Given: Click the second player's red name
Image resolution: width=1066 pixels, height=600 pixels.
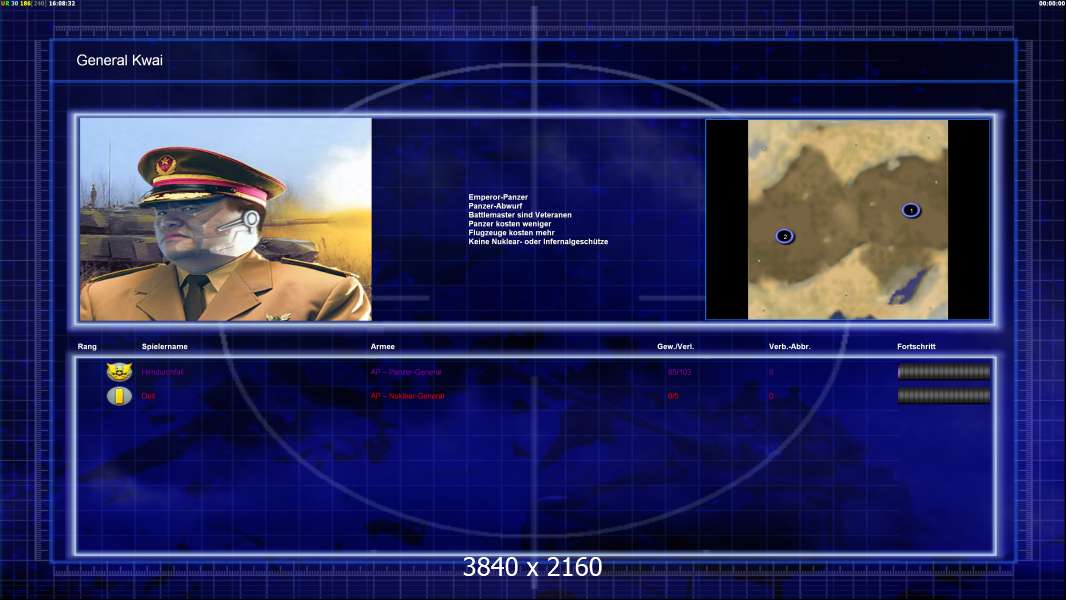Looking at the screenshot, I should point(148,395).
